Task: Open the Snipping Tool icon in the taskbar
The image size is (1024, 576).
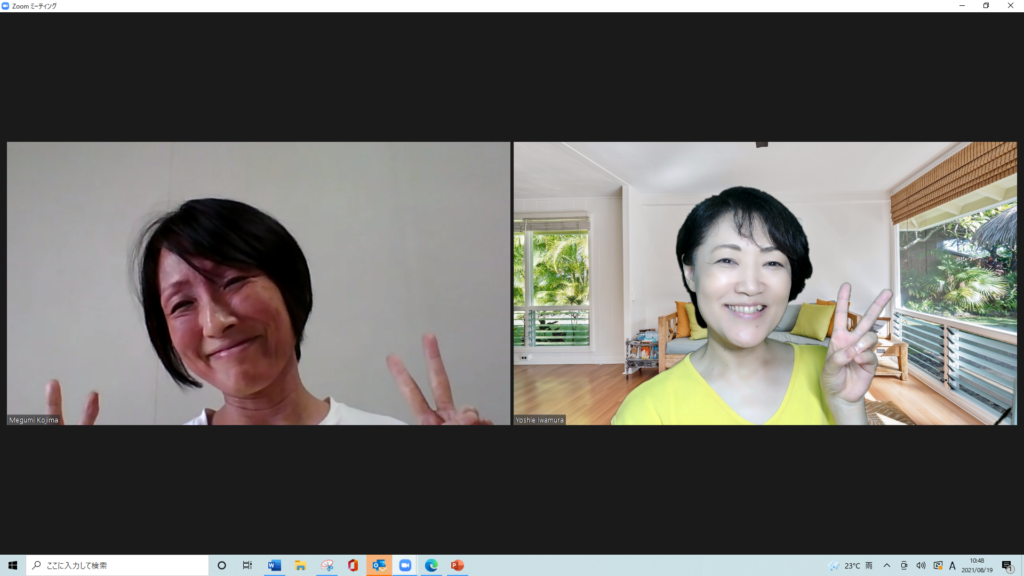Action: tap(327, 565)
